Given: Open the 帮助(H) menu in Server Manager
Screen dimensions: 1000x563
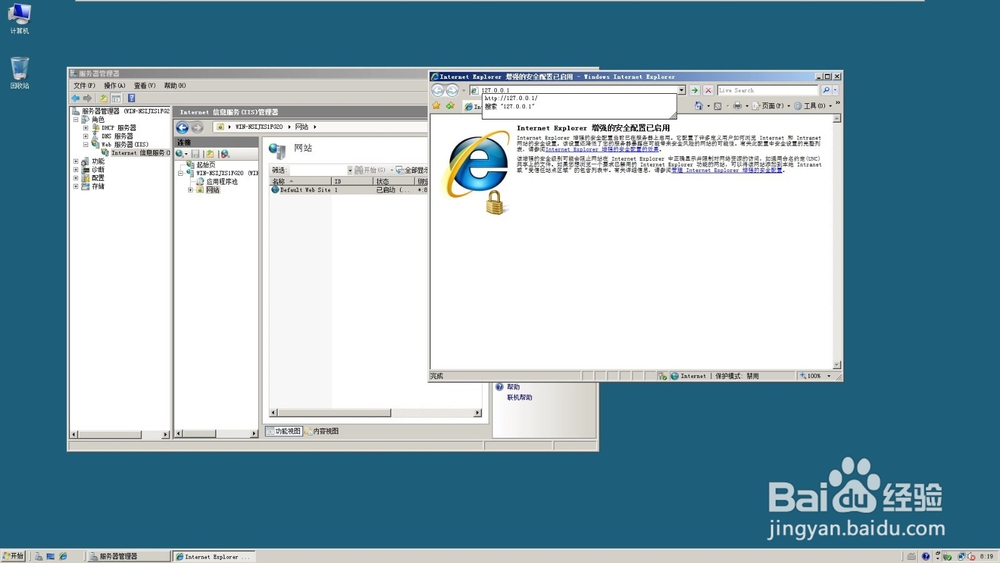Looking at the screenshot, I should click(x=175, y=85).
